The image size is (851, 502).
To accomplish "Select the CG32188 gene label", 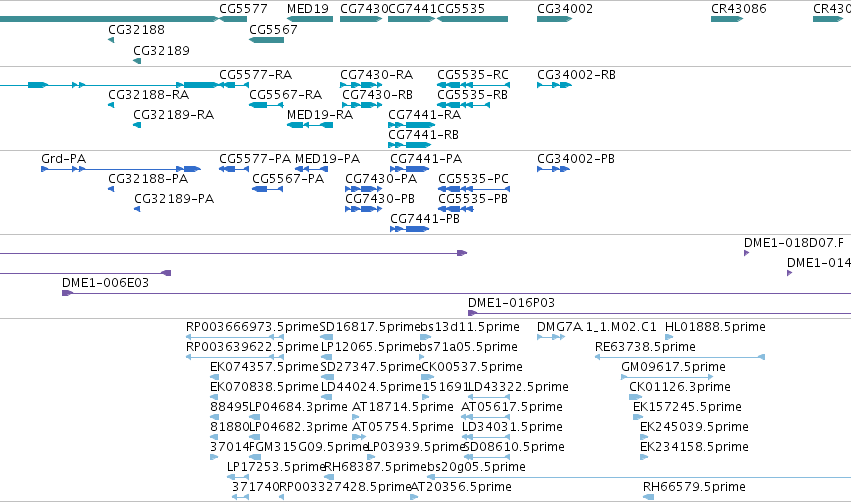I will point(136,30).
